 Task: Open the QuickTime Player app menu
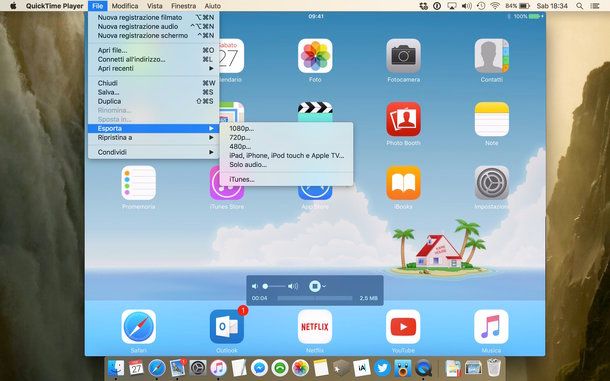(54, 6)
